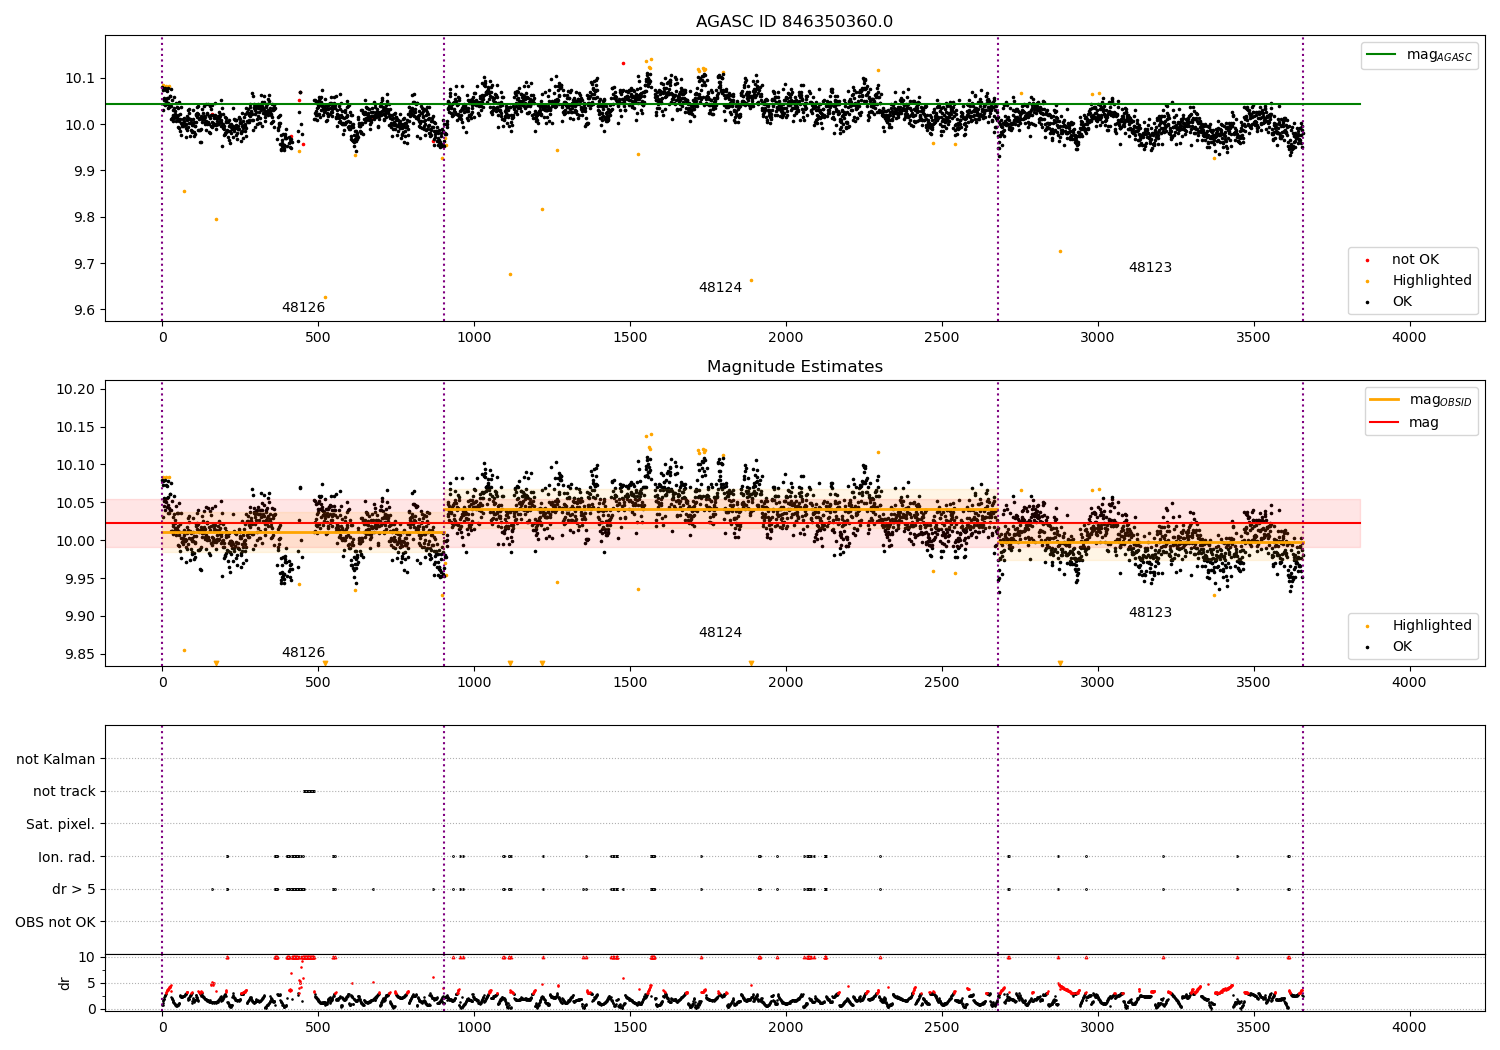Select 'Highlighted' in Magnitude Estimates legend

(1431, 625)
